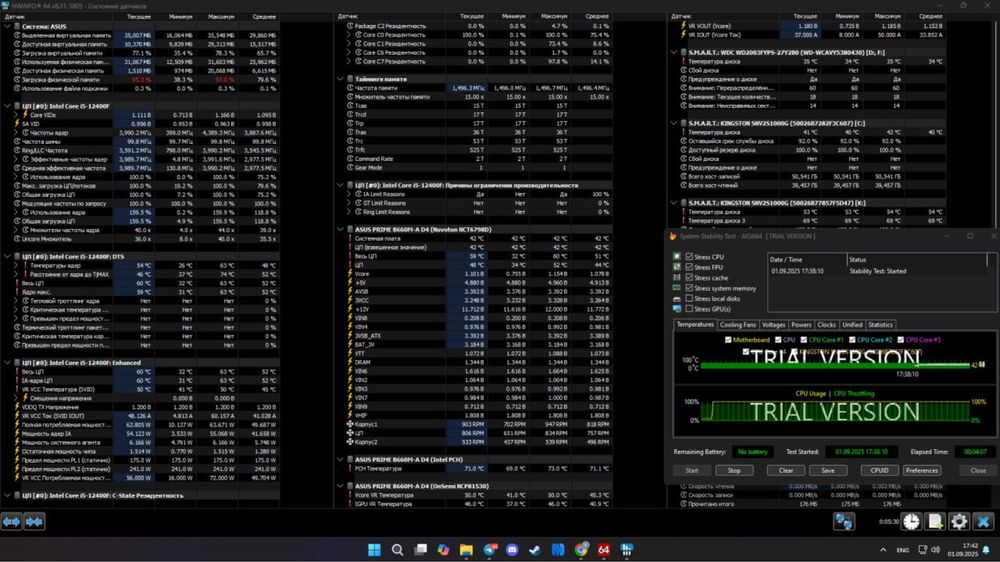Click volume speaker icon in tray
The height and width of the screenshot is (562, 1000).
[936, 550]
